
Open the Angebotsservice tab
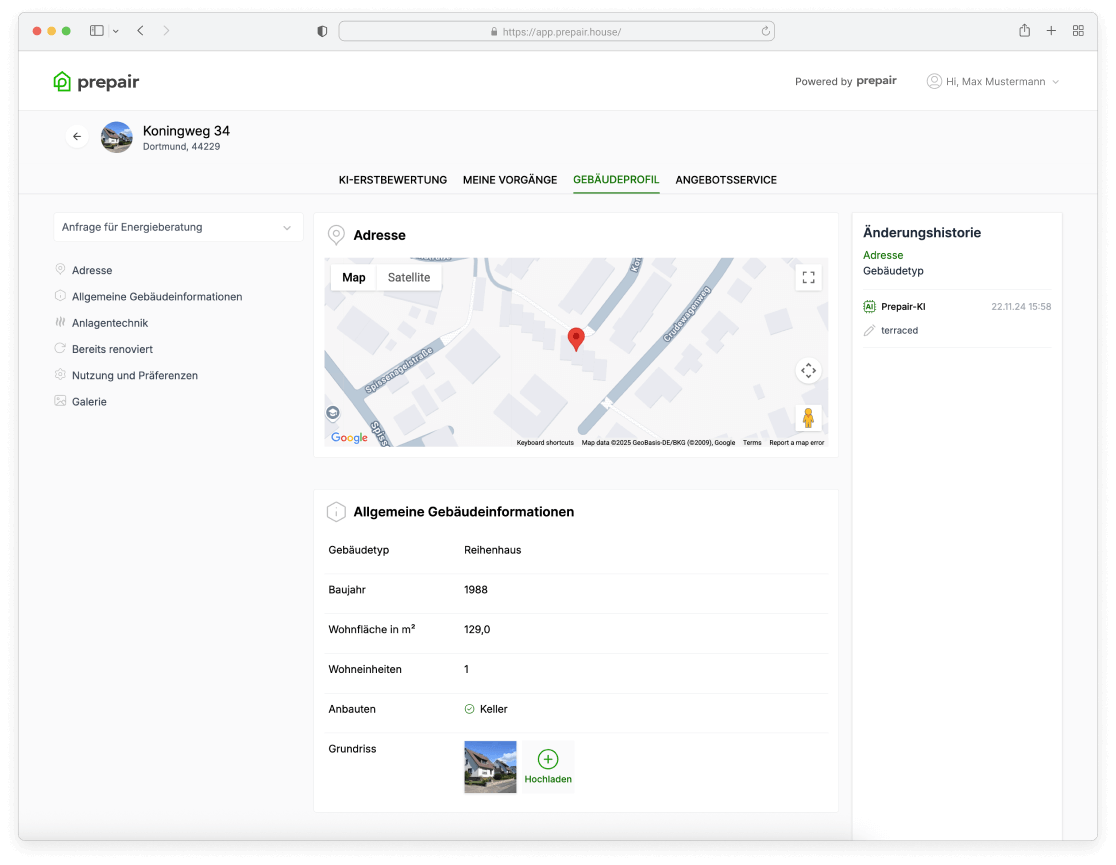[x=726, y=180]
